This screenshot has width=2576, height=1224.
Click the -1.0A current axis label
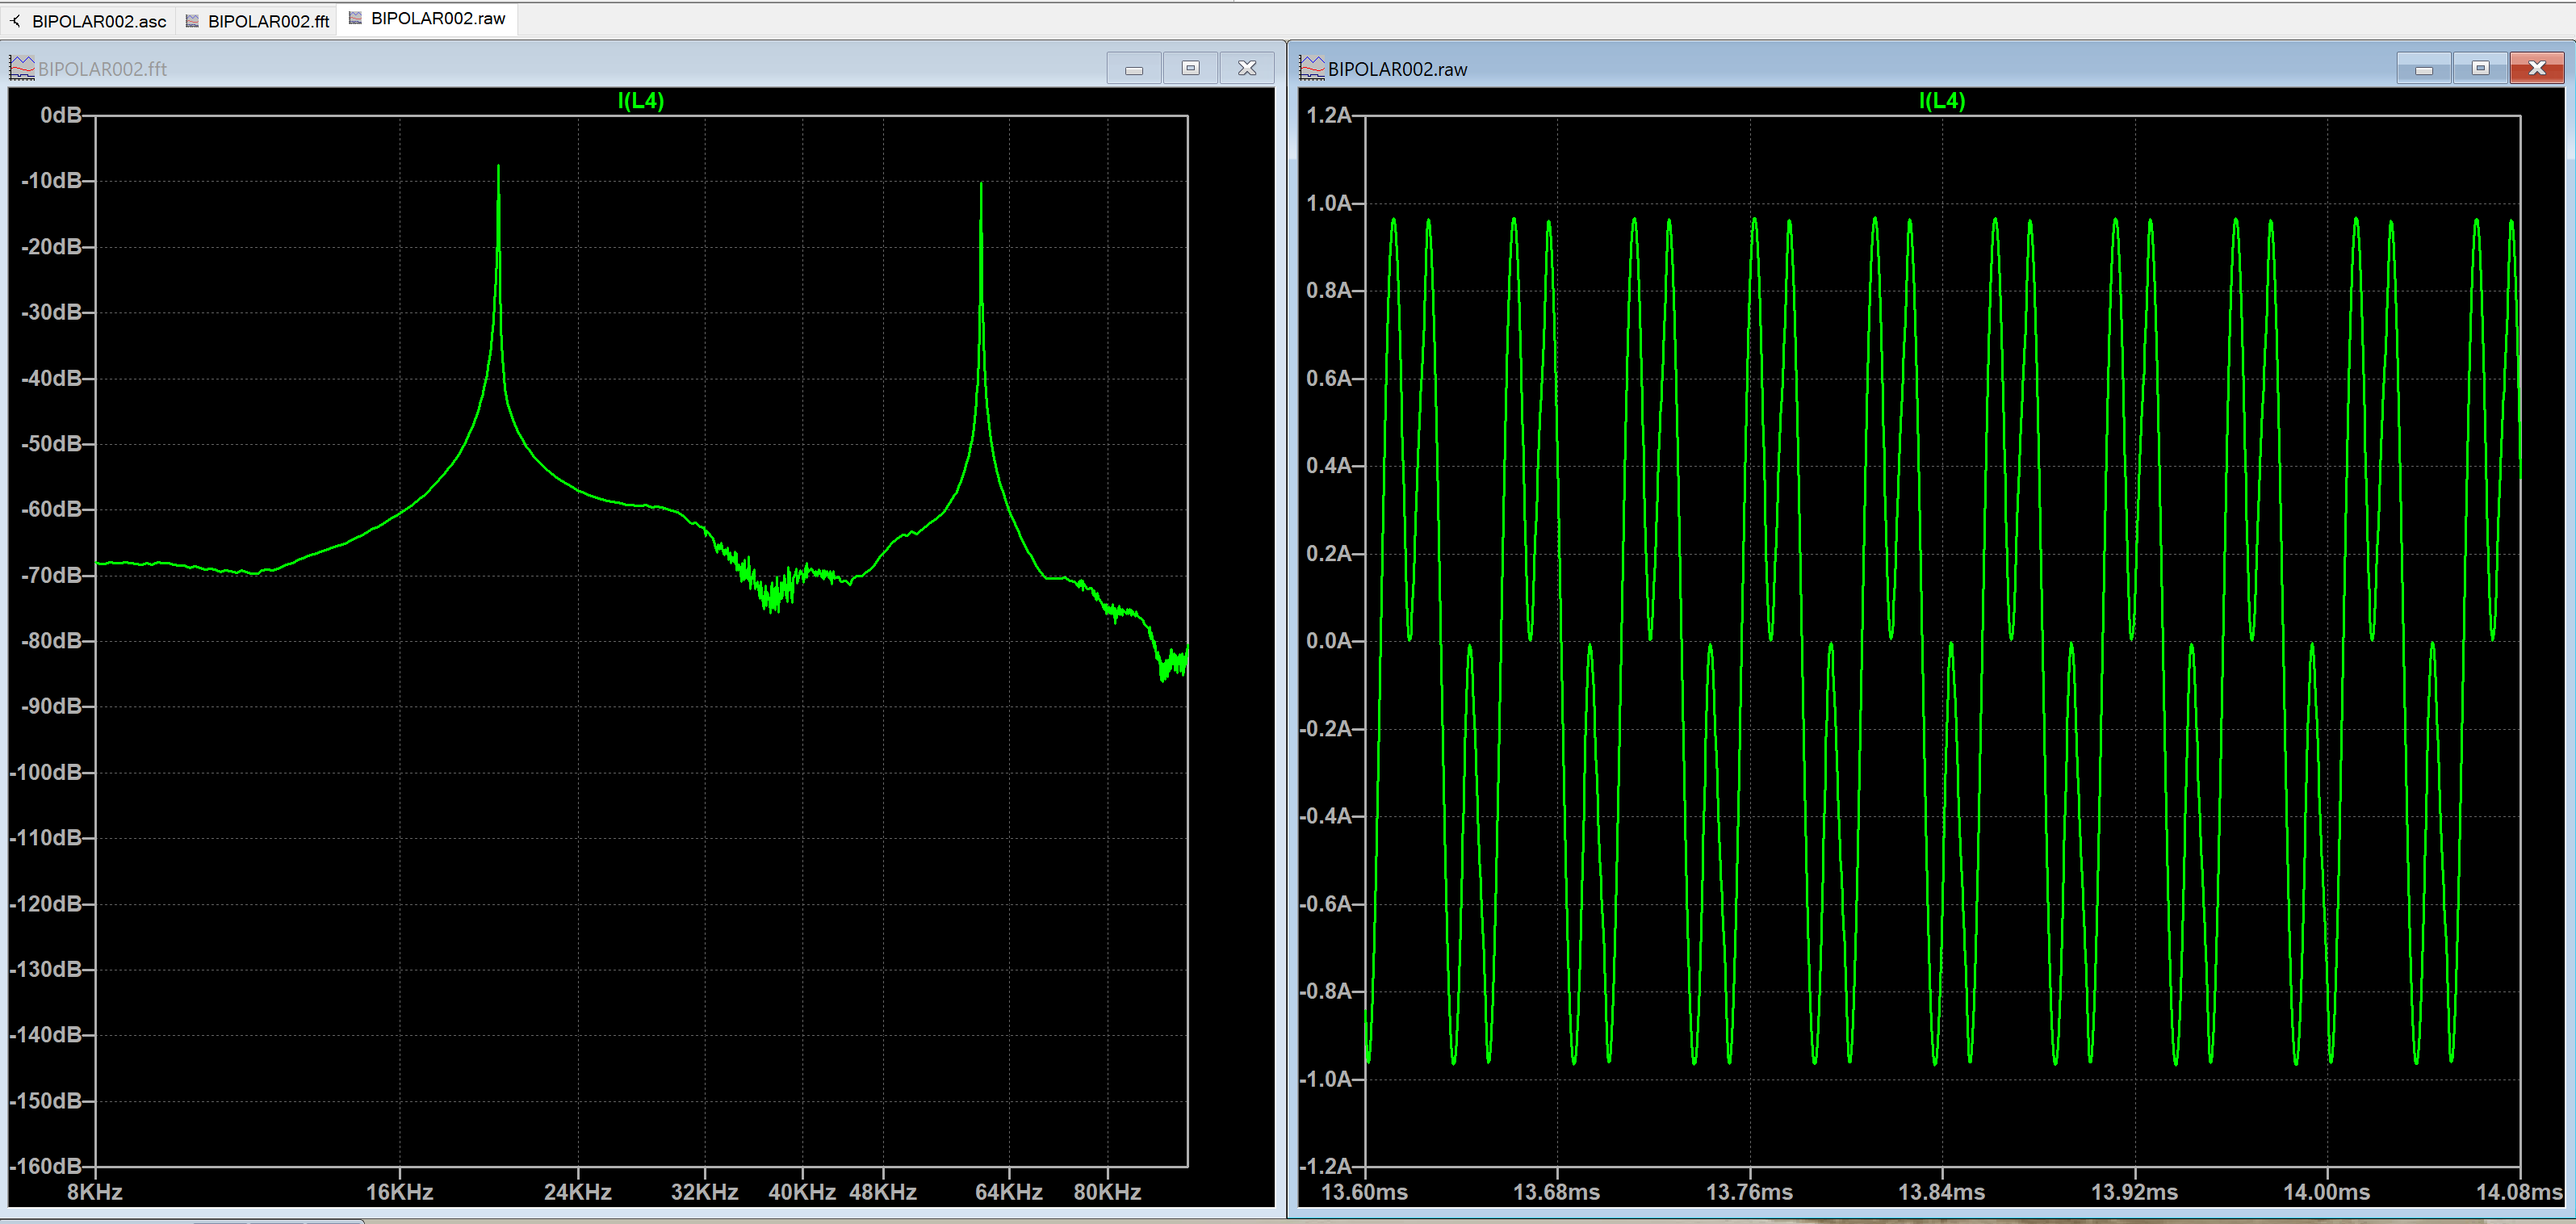1325,1079
